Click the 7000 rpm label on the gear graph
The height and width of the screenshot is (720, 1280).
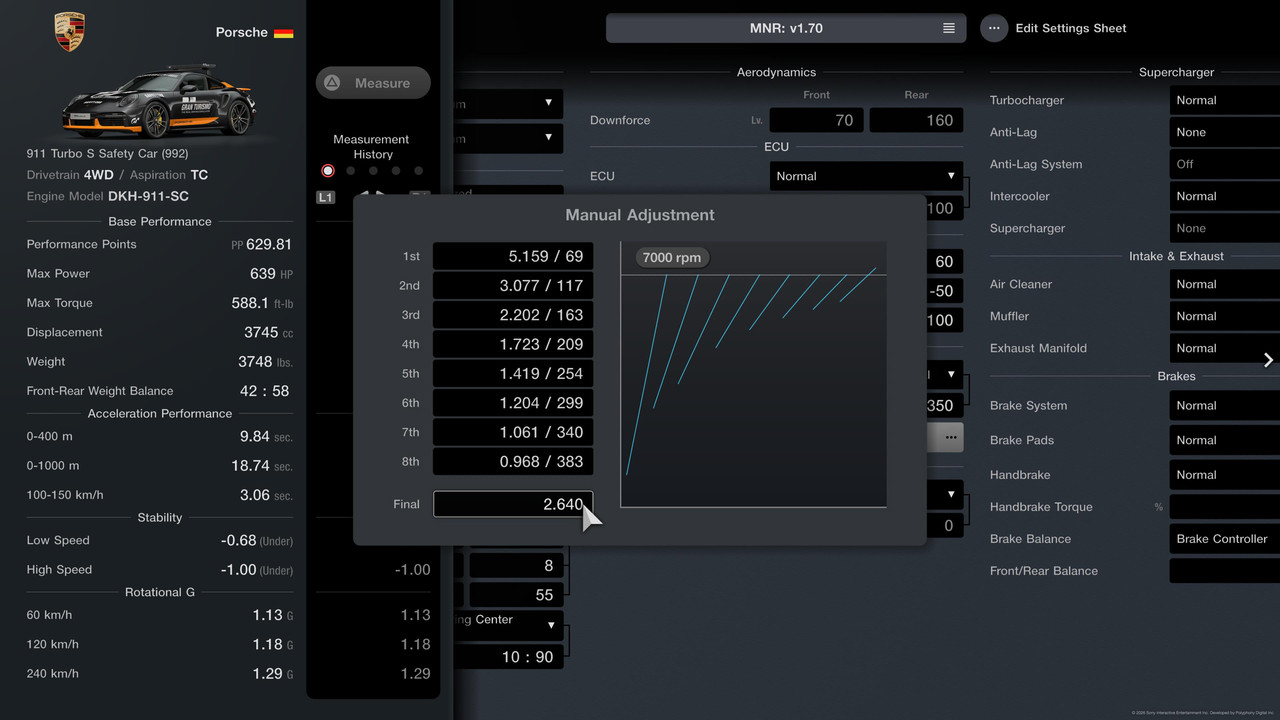[x=672, y=257]
